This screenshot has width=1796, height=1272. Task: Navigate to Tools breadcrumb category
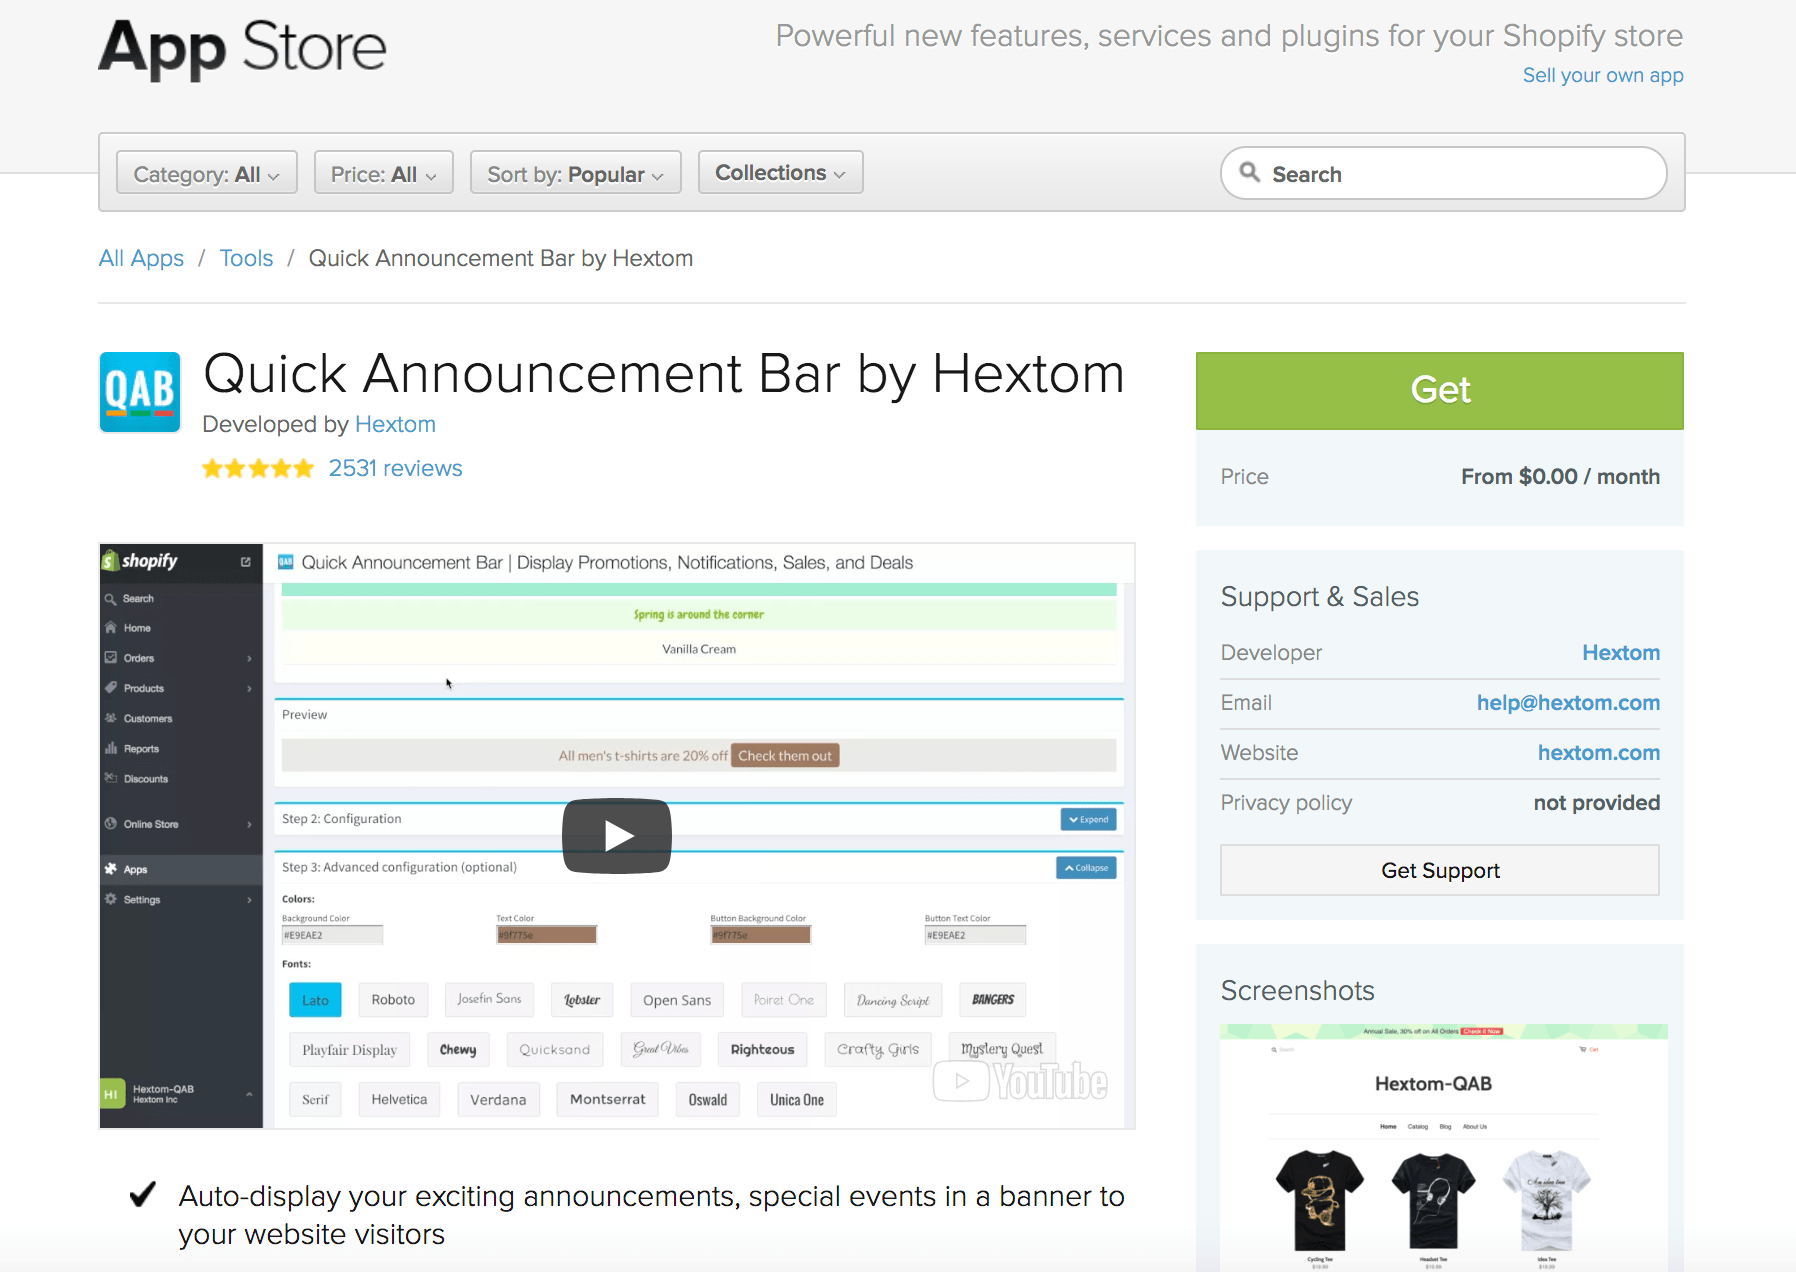(x=246, y=258)
